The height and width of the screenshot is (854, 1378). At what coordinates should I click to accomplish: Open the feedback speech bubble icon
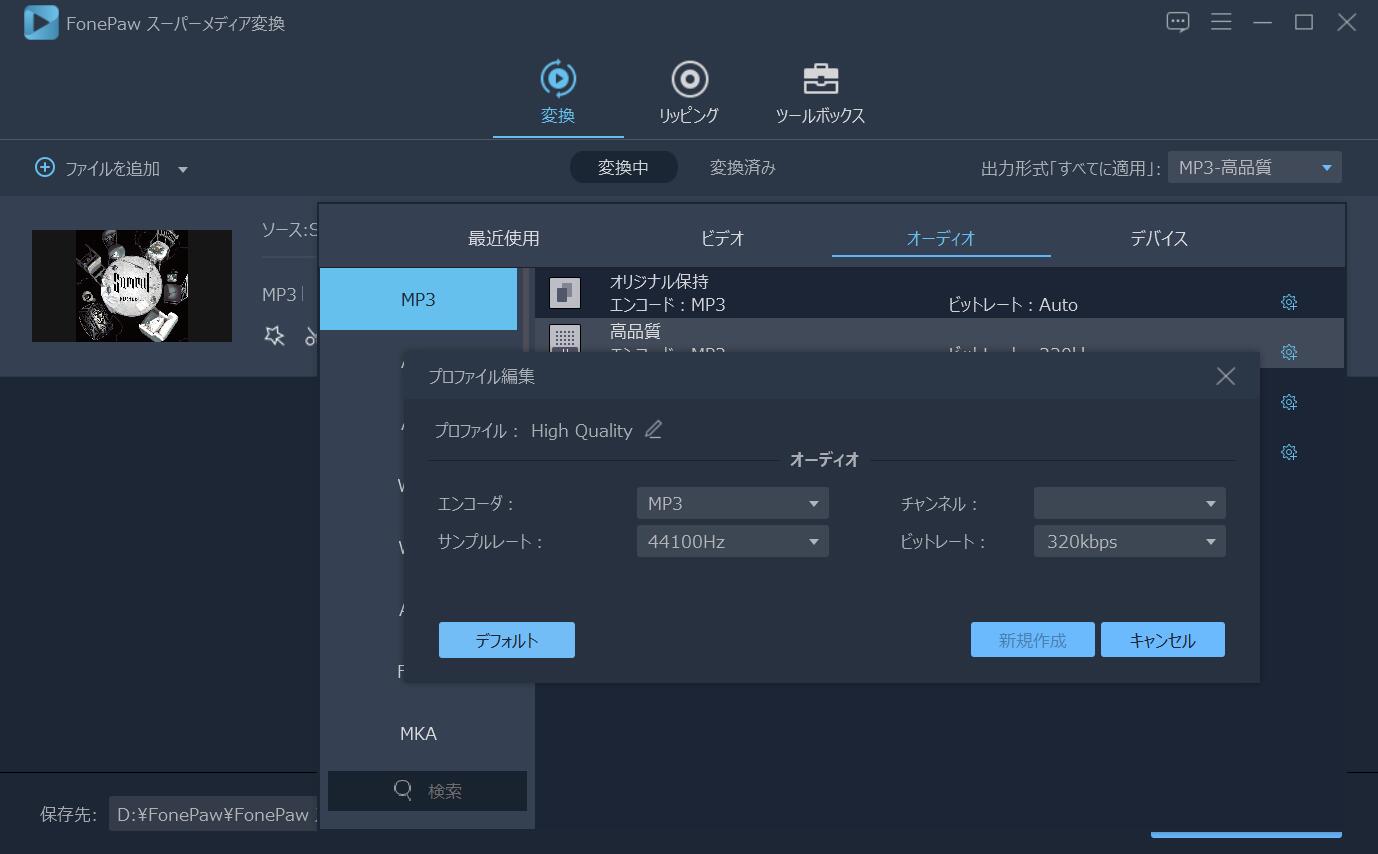1177,21
